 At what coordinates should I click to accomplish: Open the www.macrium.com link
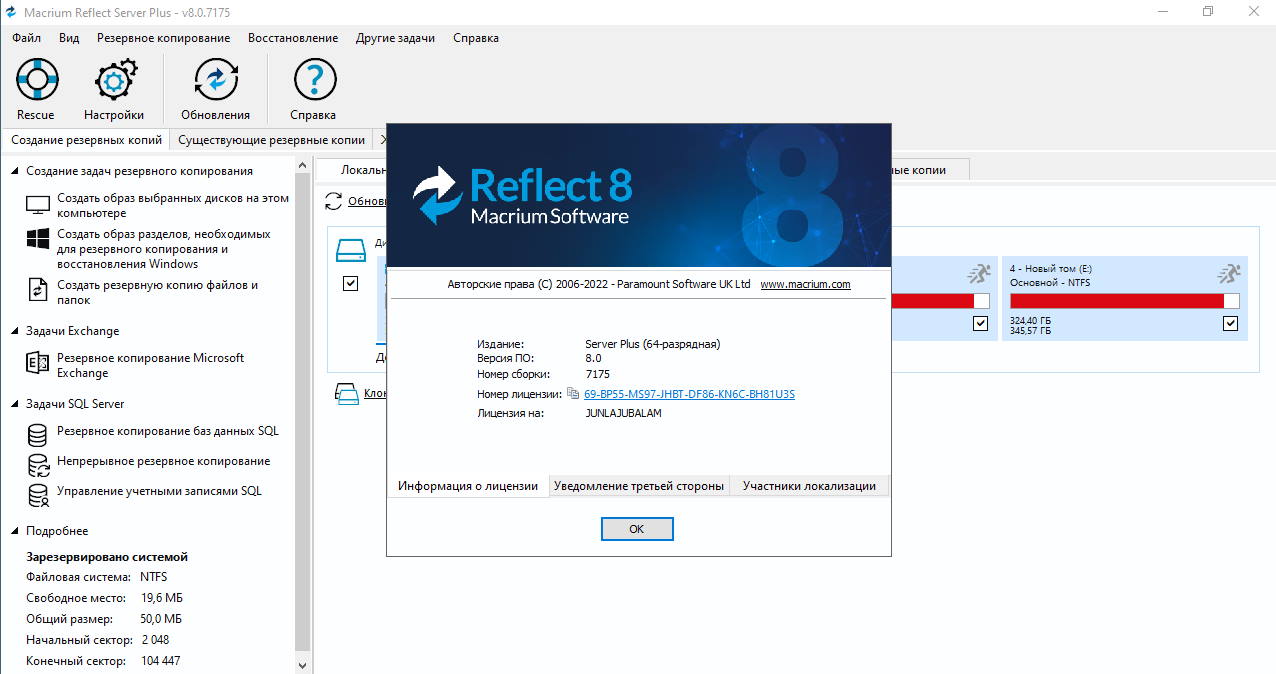click(805, 284)
